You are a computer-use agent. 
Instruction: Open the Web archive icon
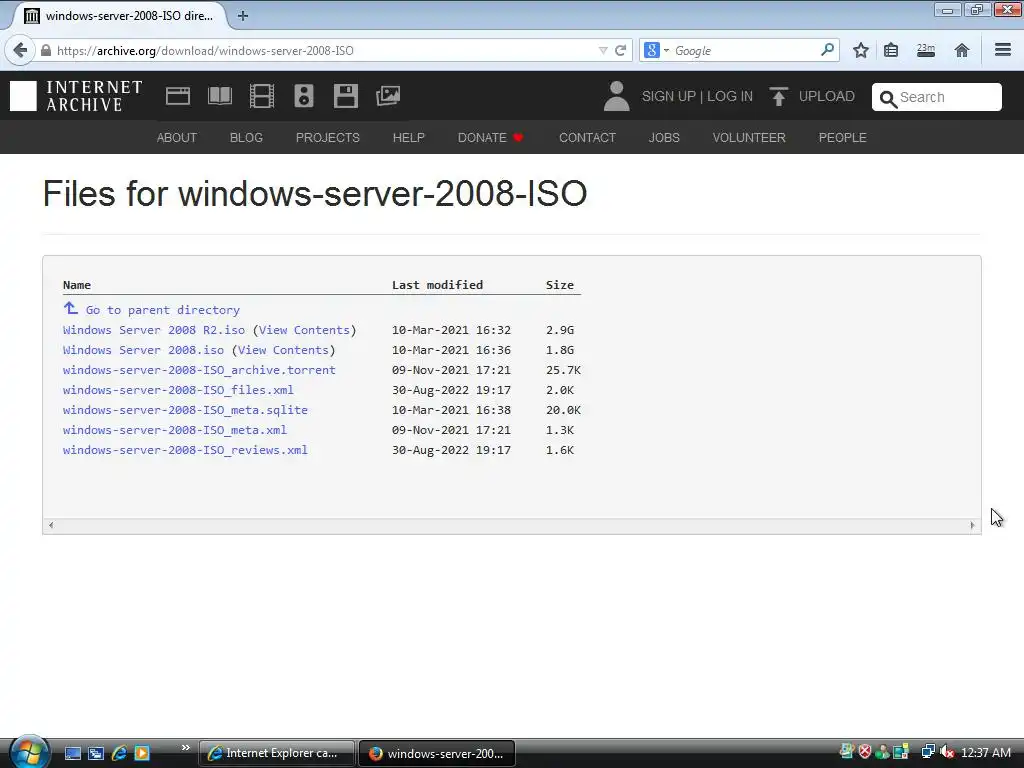click(178, 96)
